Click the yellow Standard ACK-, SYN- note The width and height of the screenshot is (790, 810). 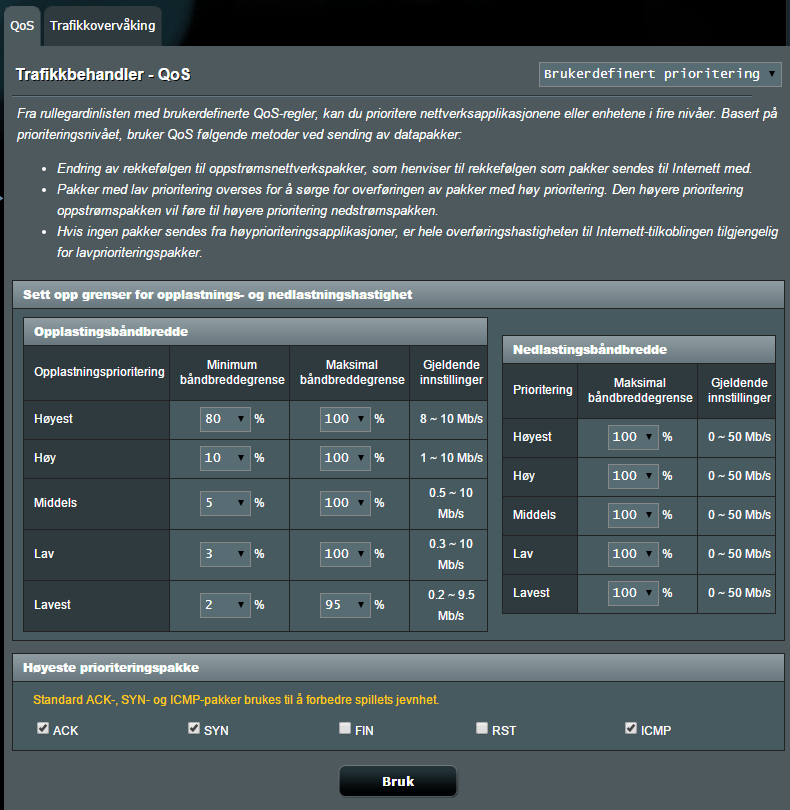coord(236,700)
